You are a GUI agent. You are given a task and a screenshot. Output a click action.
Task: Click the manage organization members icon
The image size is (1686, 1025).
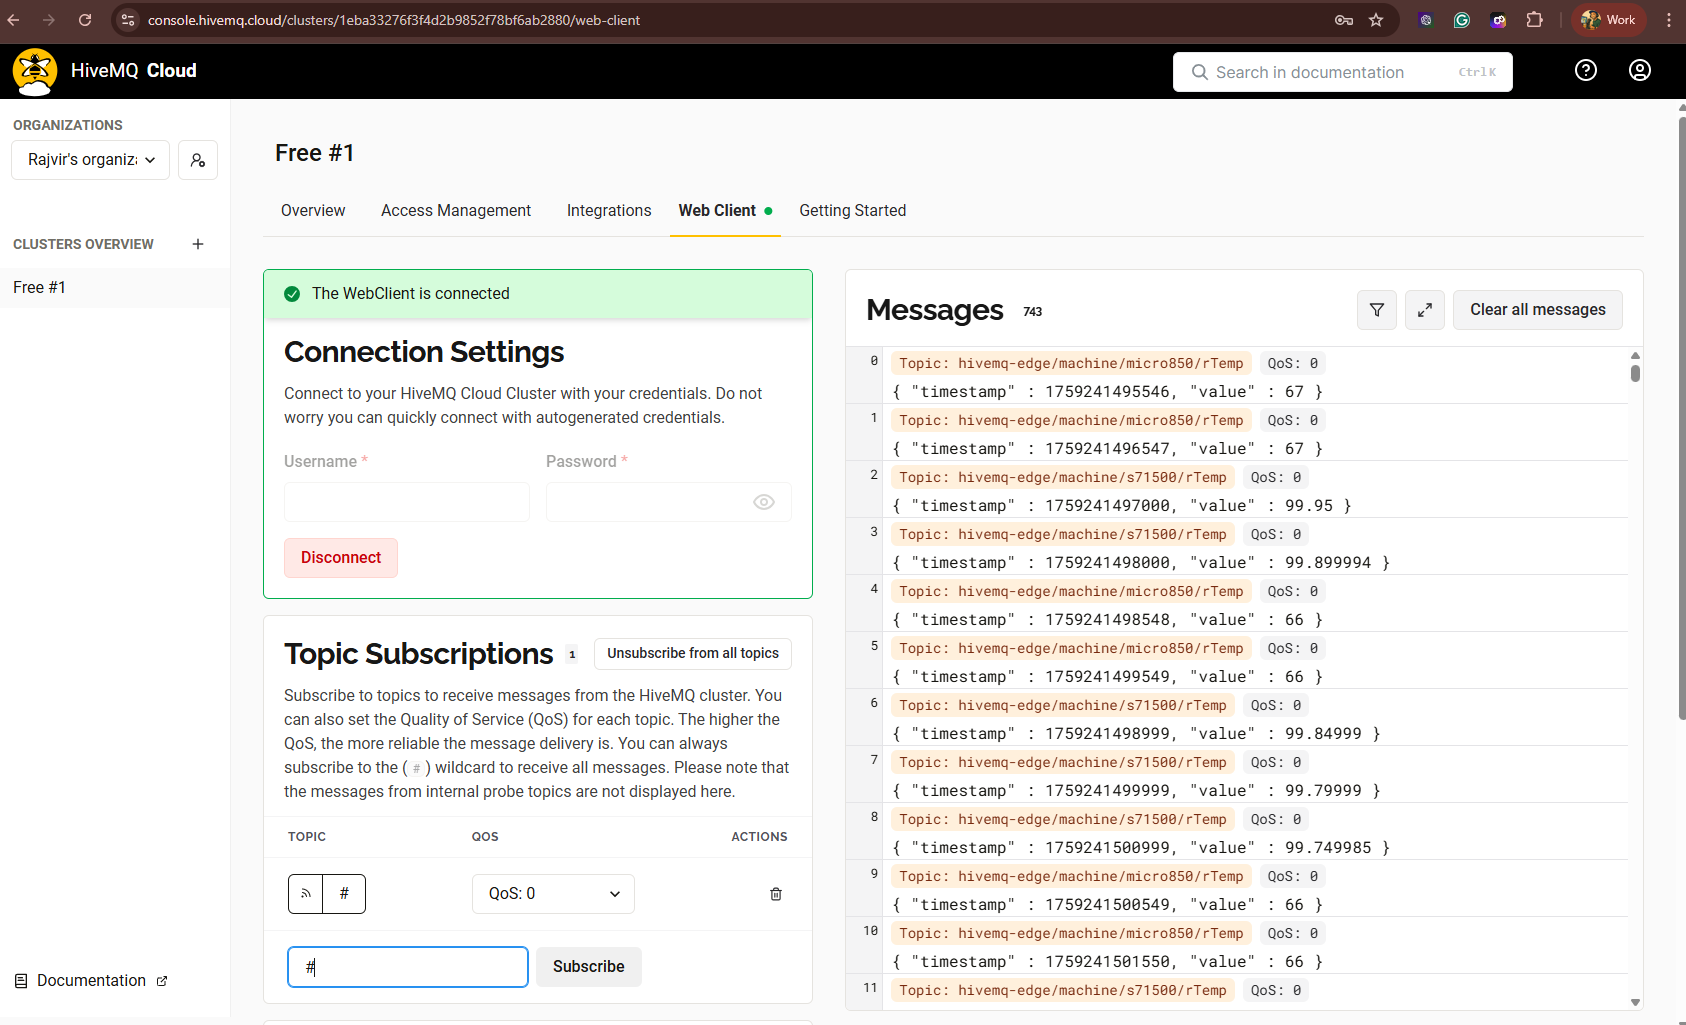198,160
